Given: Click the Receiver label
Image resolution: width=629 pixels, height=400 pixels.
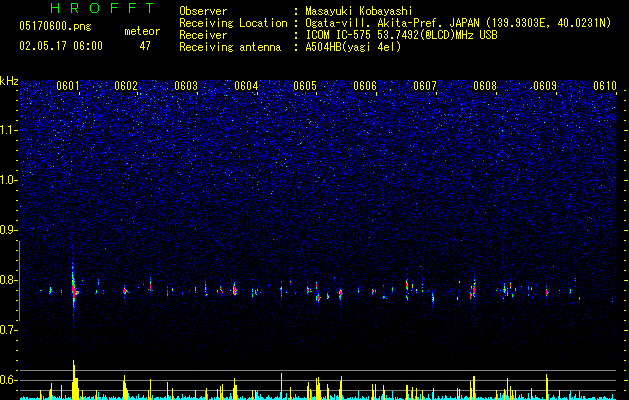Looking at the screenshot, I should (x=203, y=35).
